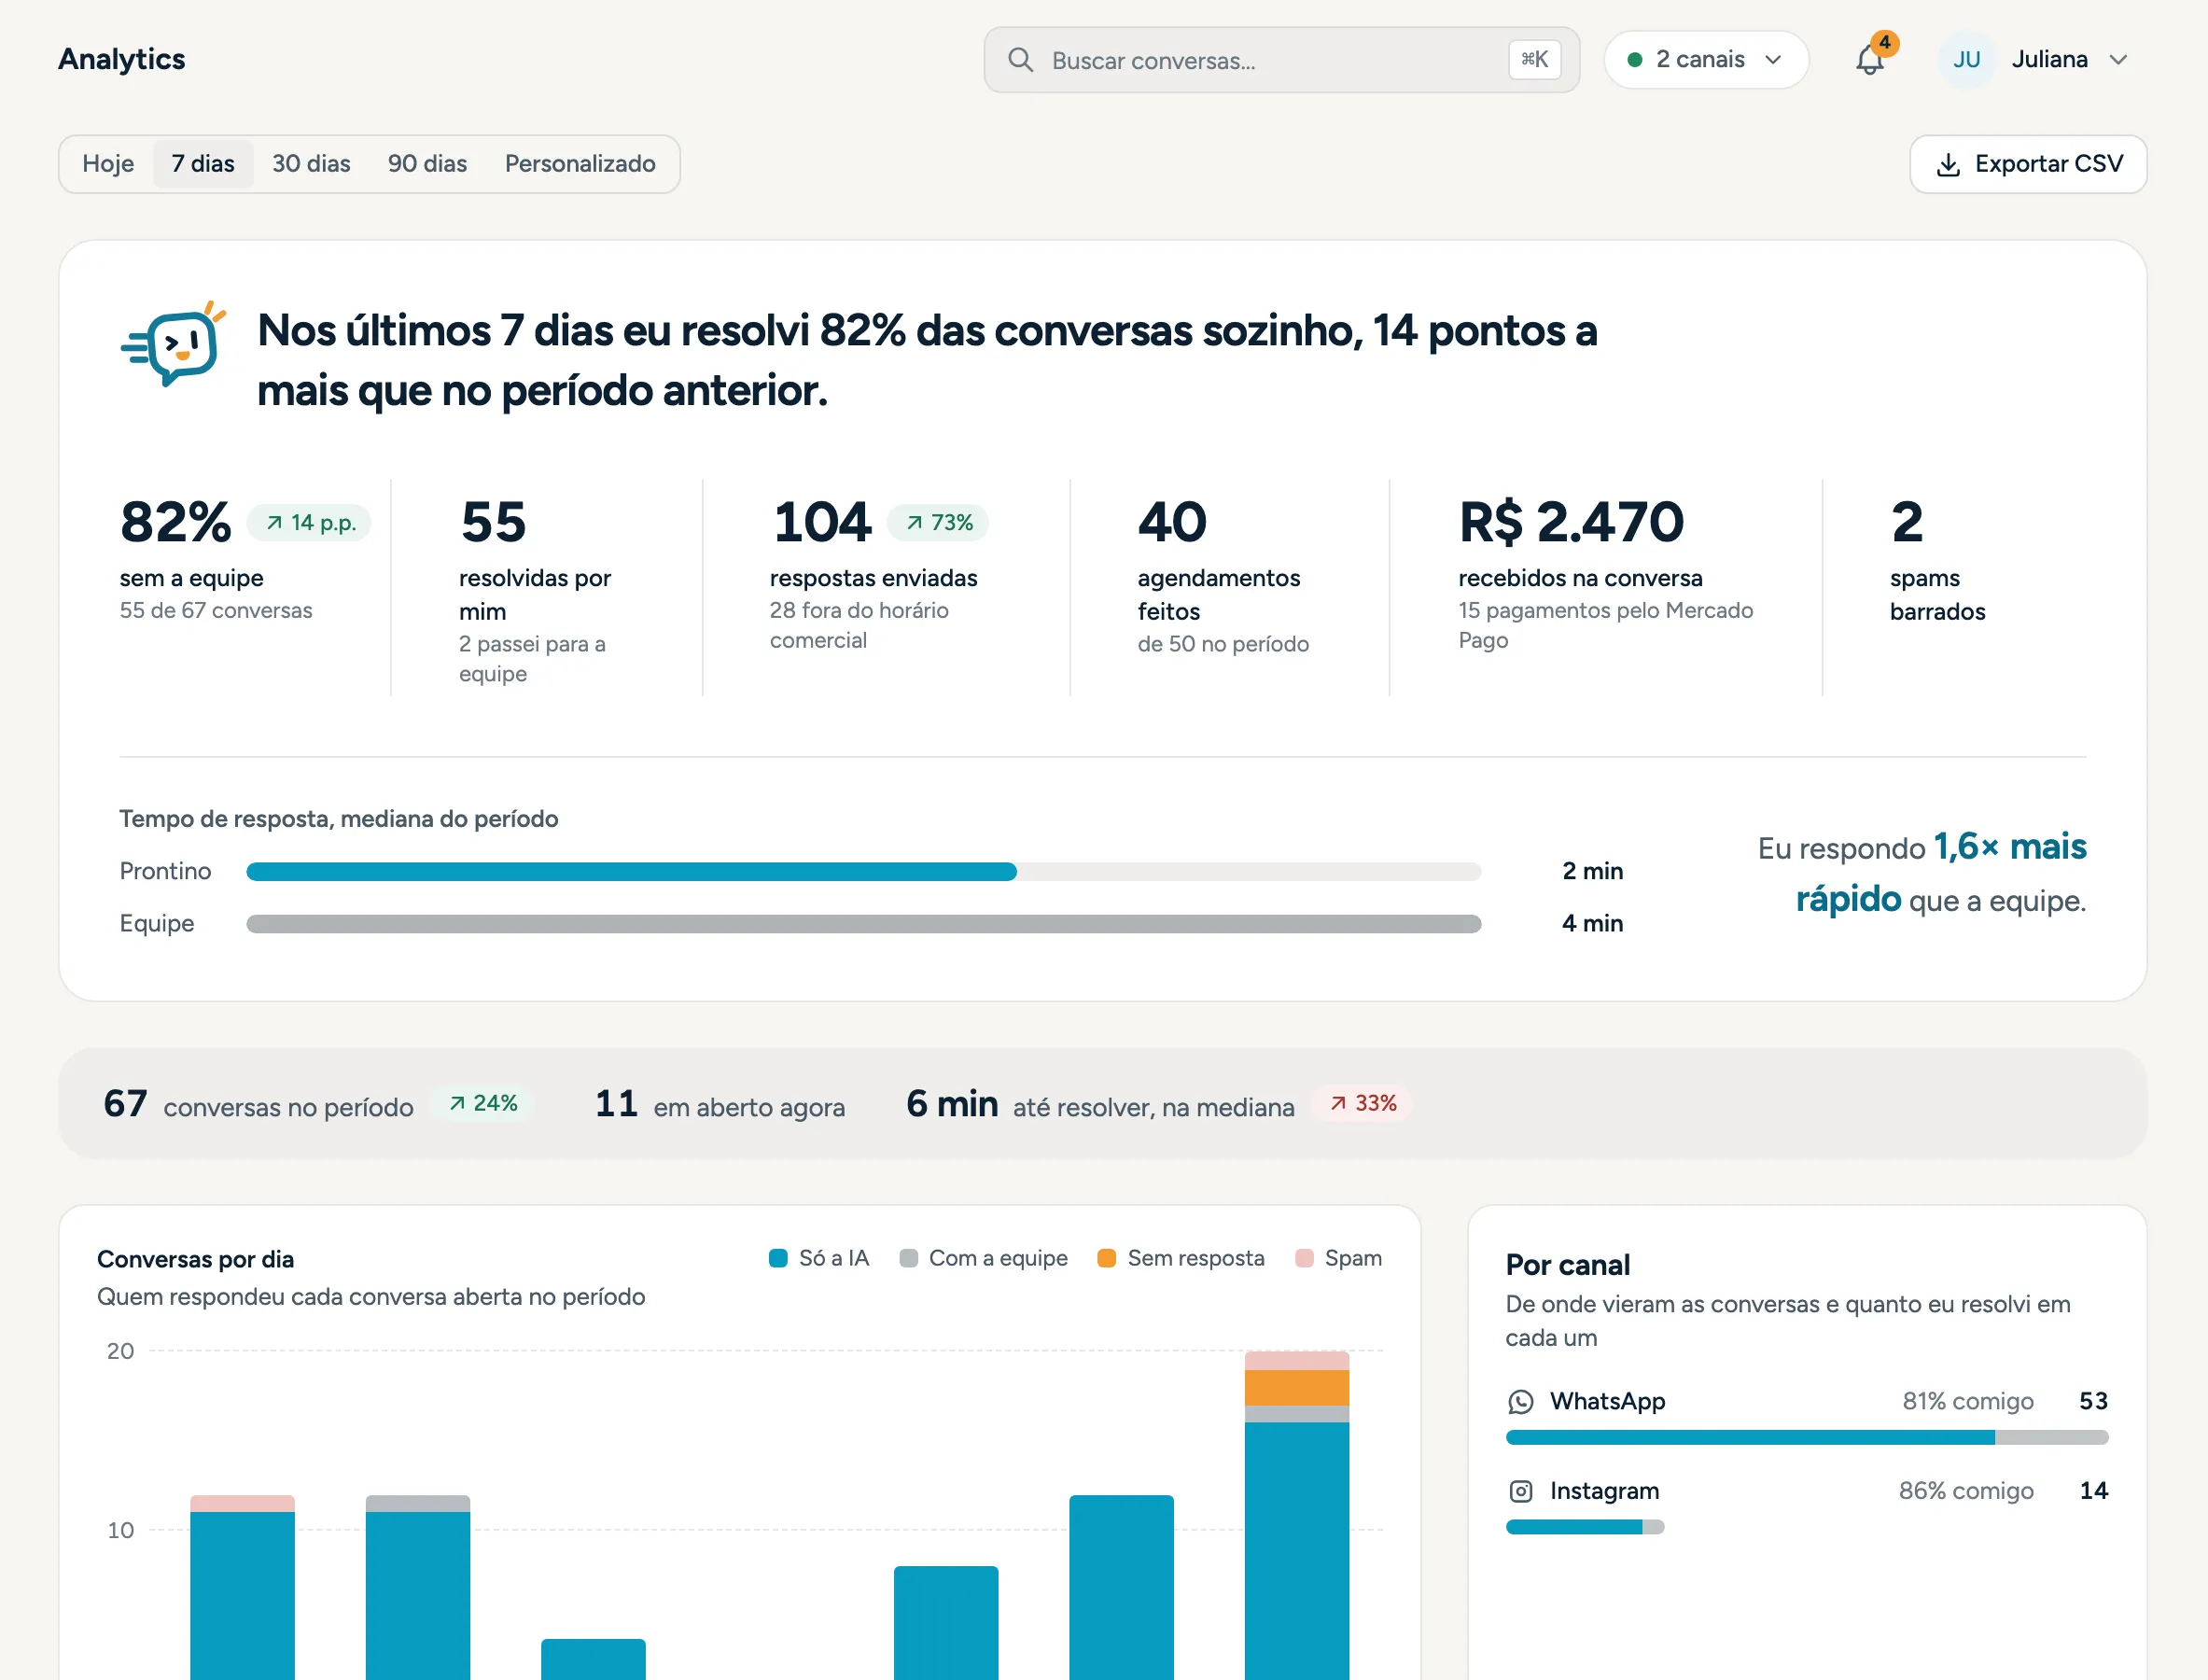Click the notification count badge 4
The image size is (2208, 1680).
click(x=1884, y=43)
